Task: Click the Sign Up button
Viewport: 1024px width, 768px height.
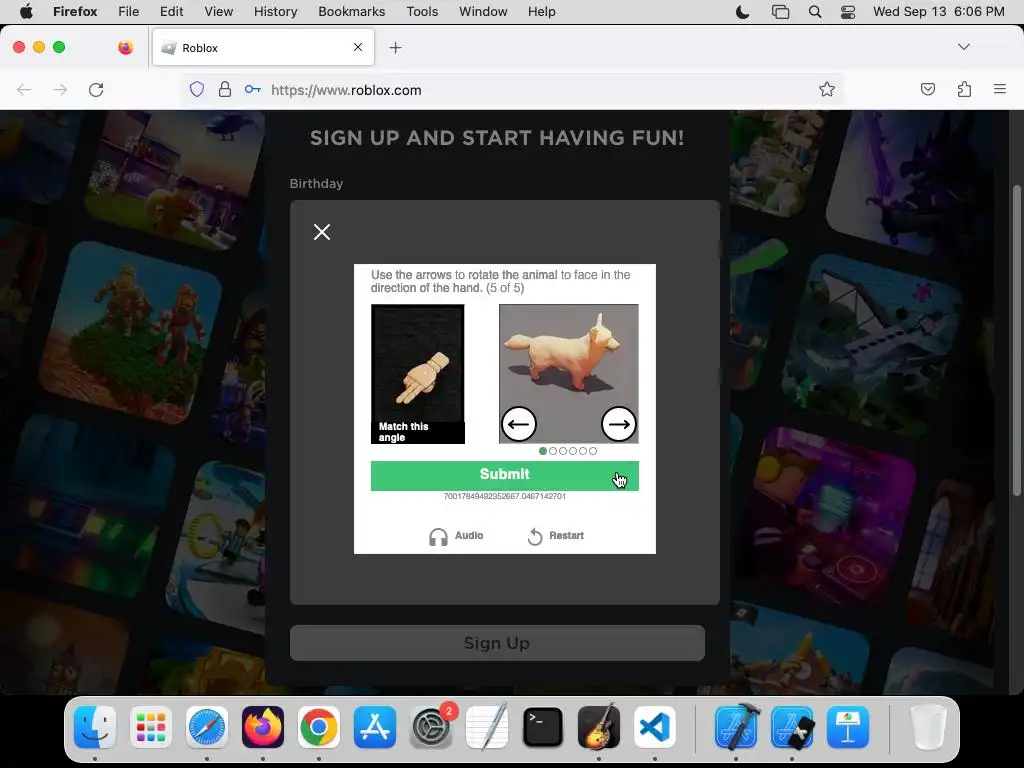Action: [497, 643]
